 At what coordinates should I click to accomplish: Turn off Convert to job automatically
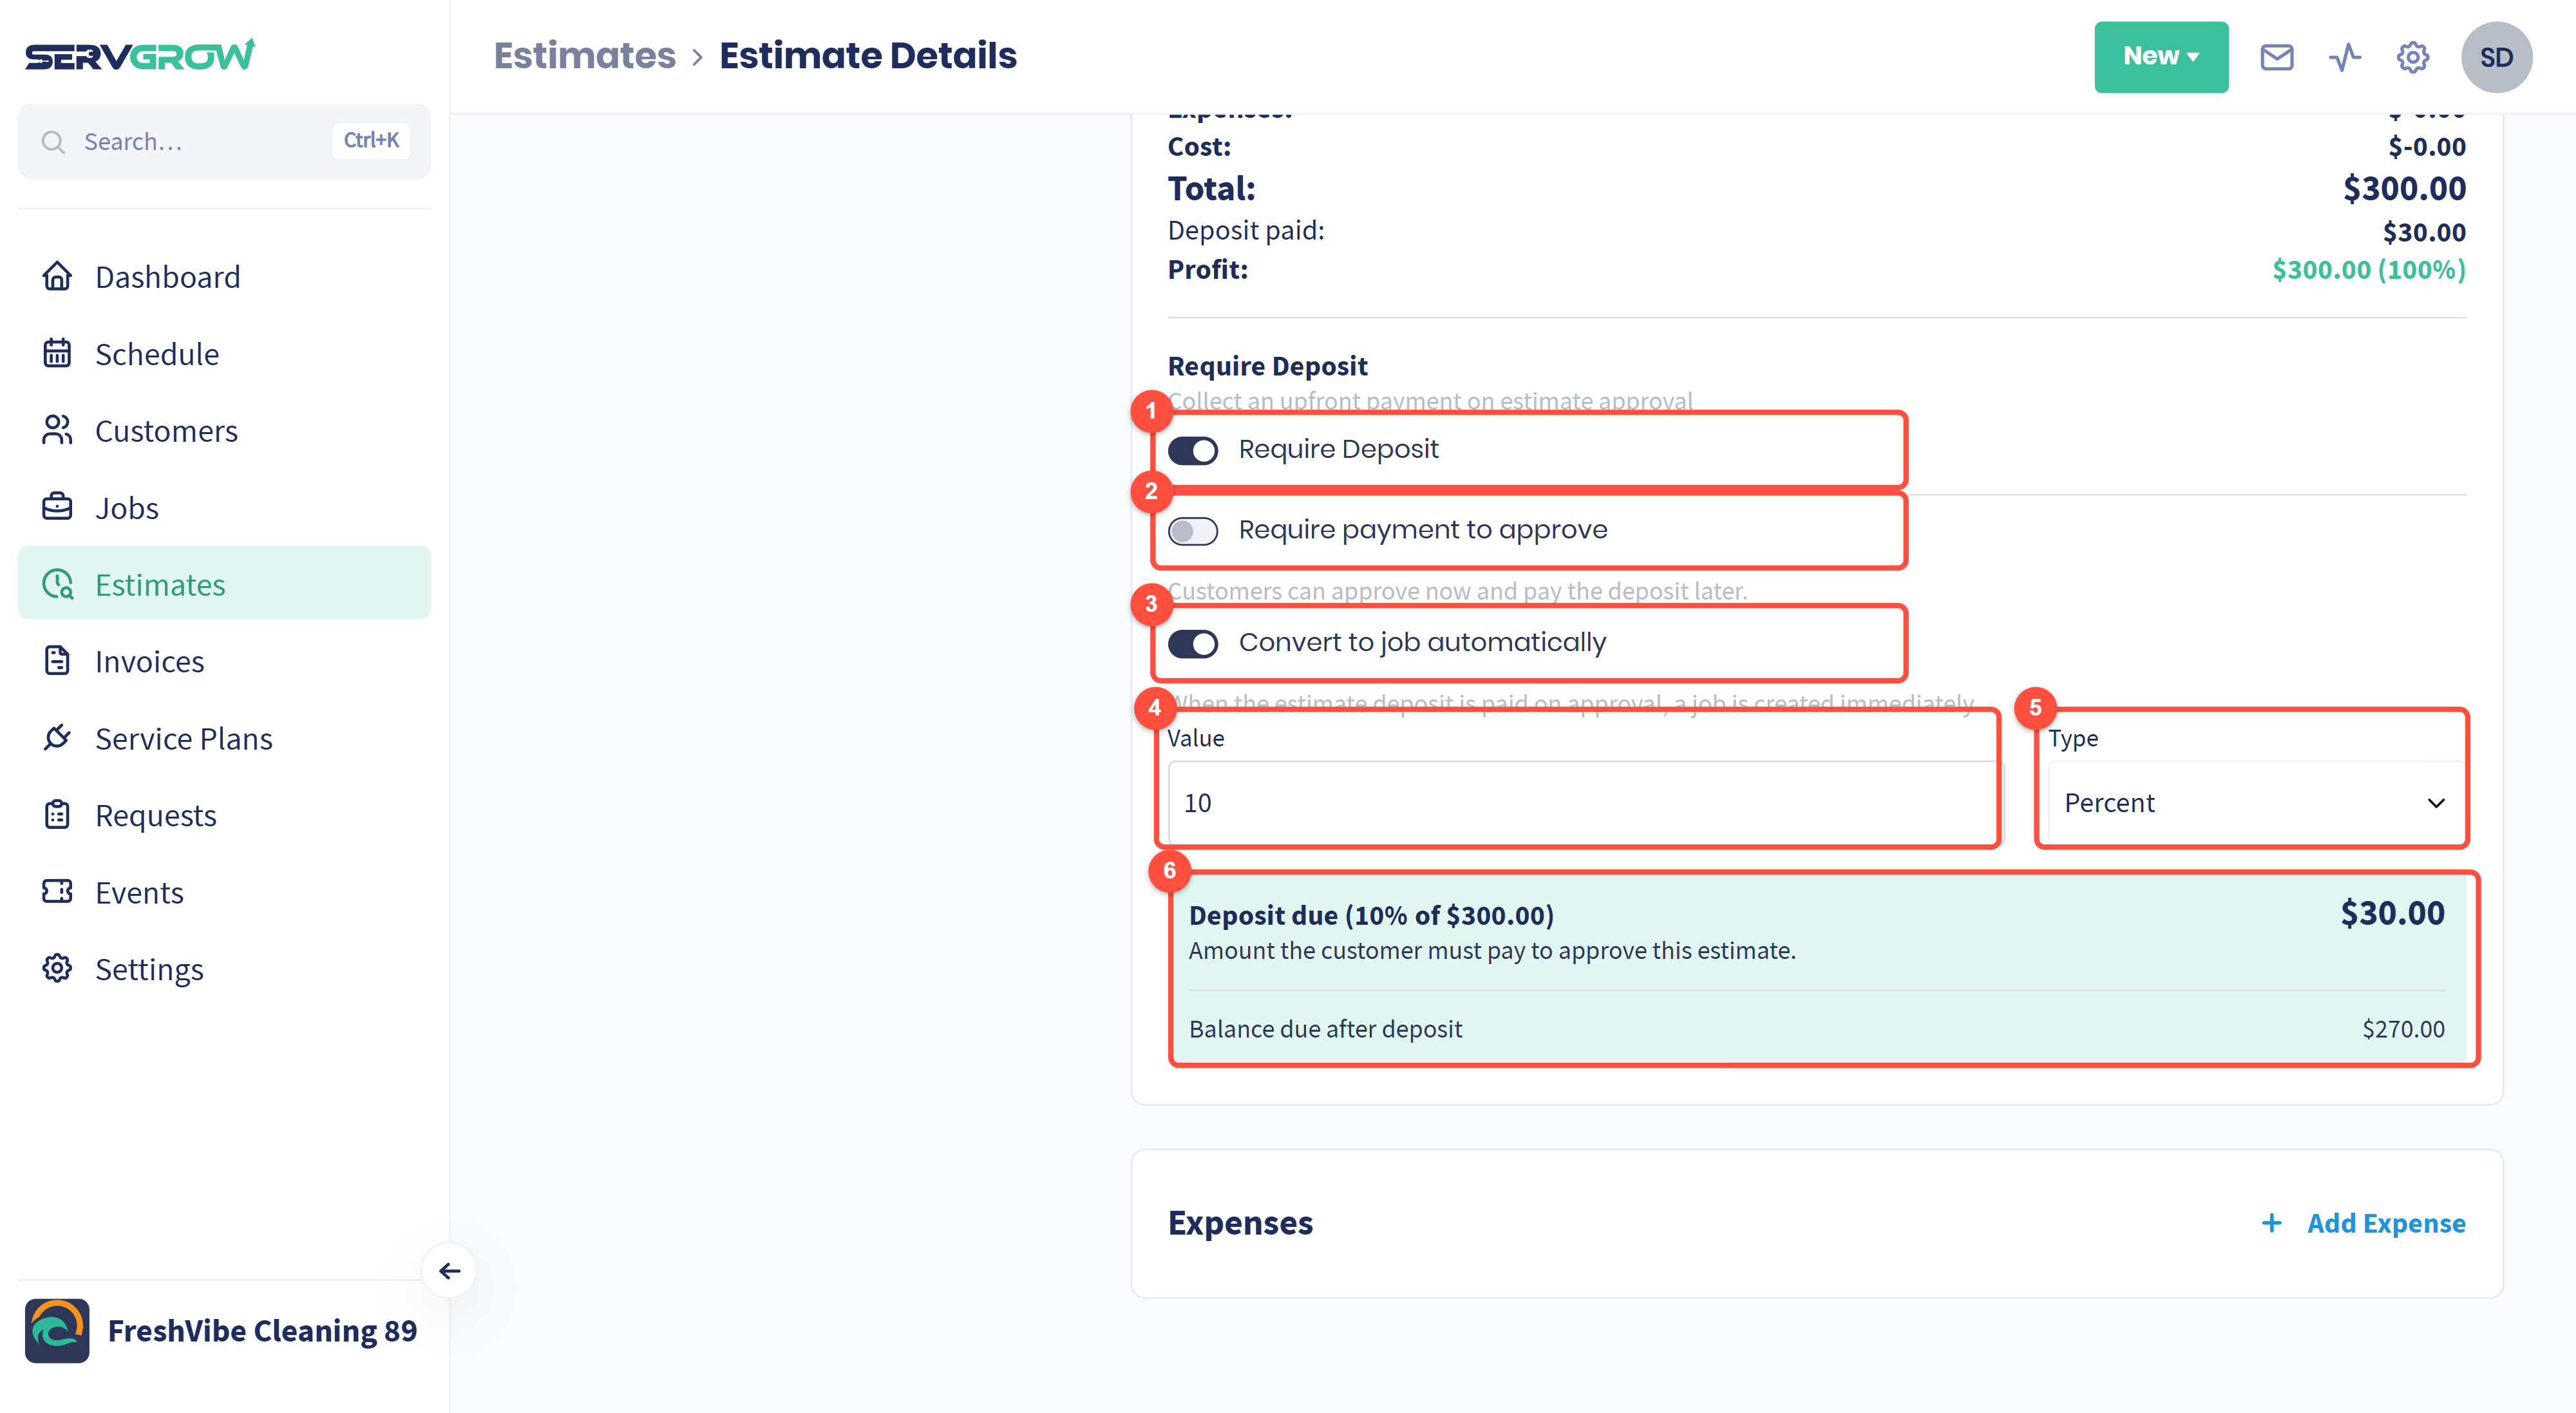tap(1193, 644)
